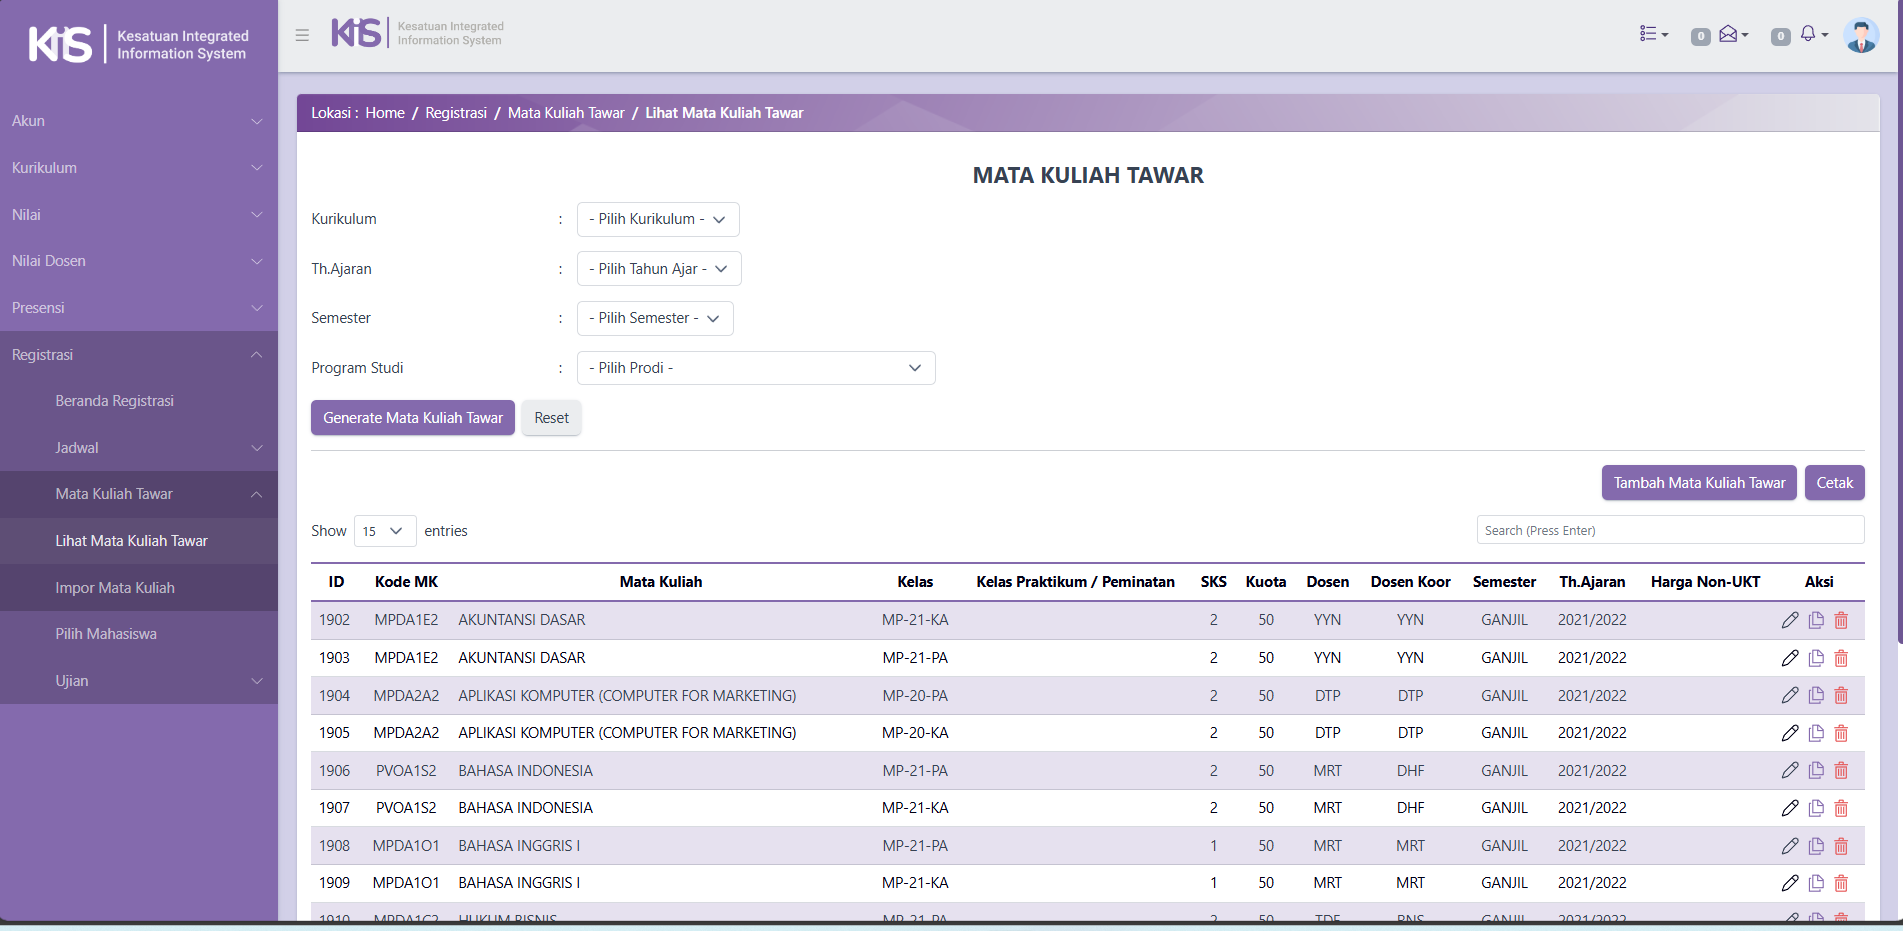Select Pilih Mahasiswa in sidebar
This screenshot has width=1903, height=931.
click(x=106, y=634)
